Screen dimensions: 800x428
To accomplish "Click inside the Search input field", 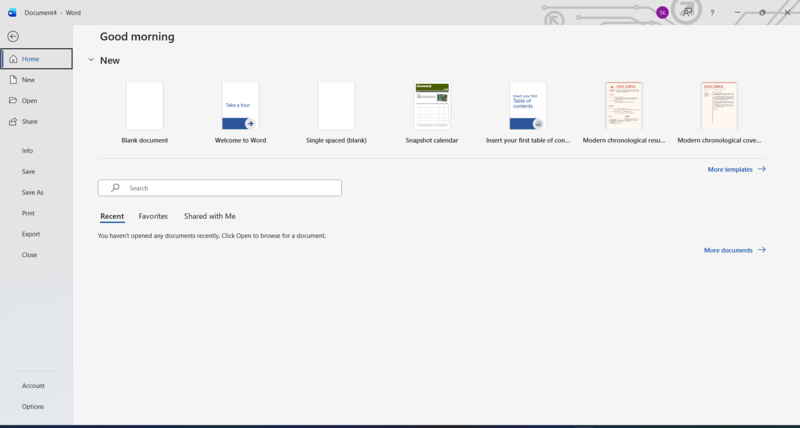I will [220, 188].
